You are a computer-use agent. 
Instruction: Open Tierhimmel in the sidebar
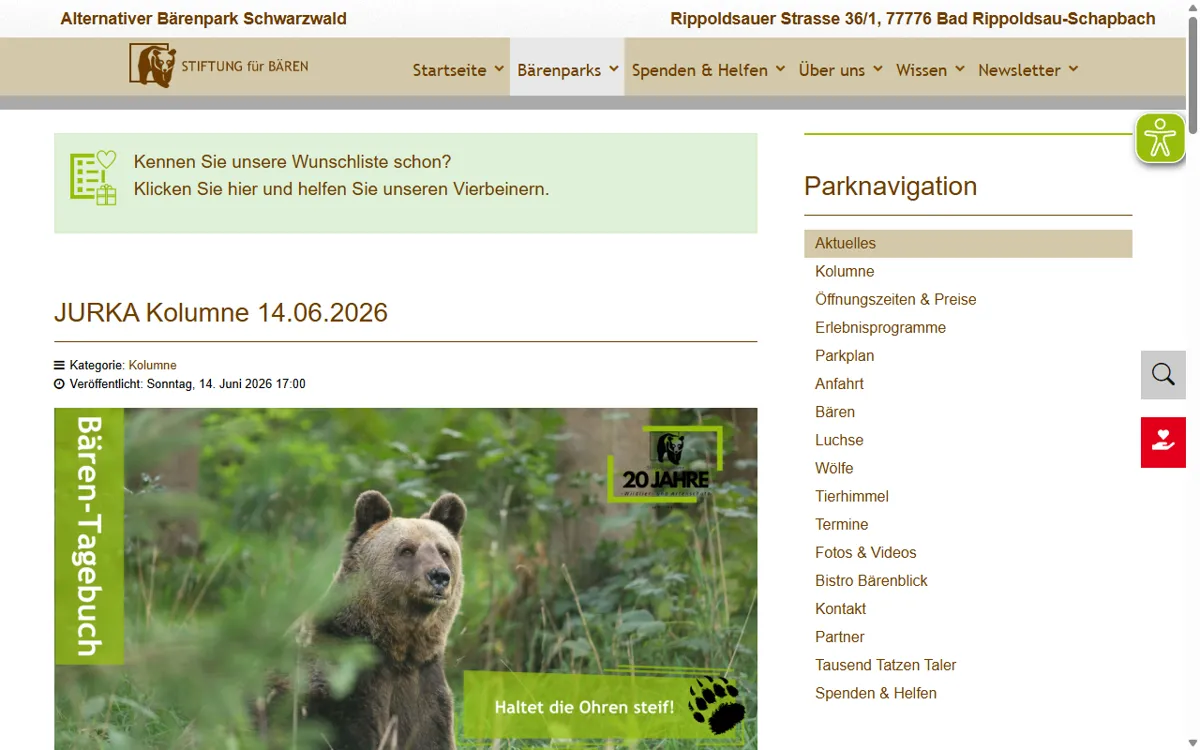click(x=852, y=495)
